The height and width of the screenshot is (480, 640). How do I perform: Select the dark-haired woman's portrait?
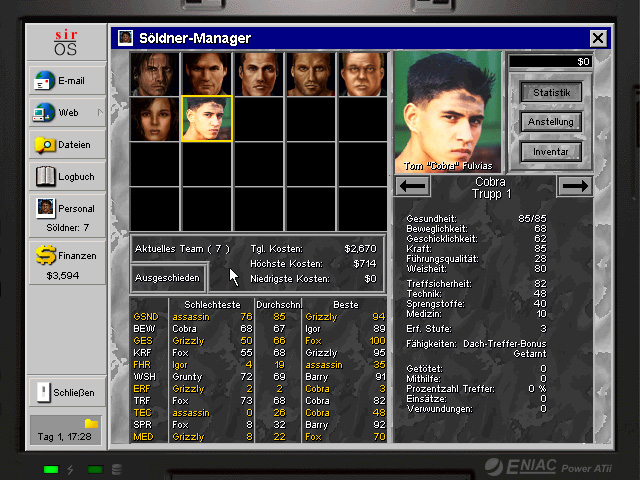(155, 119)
